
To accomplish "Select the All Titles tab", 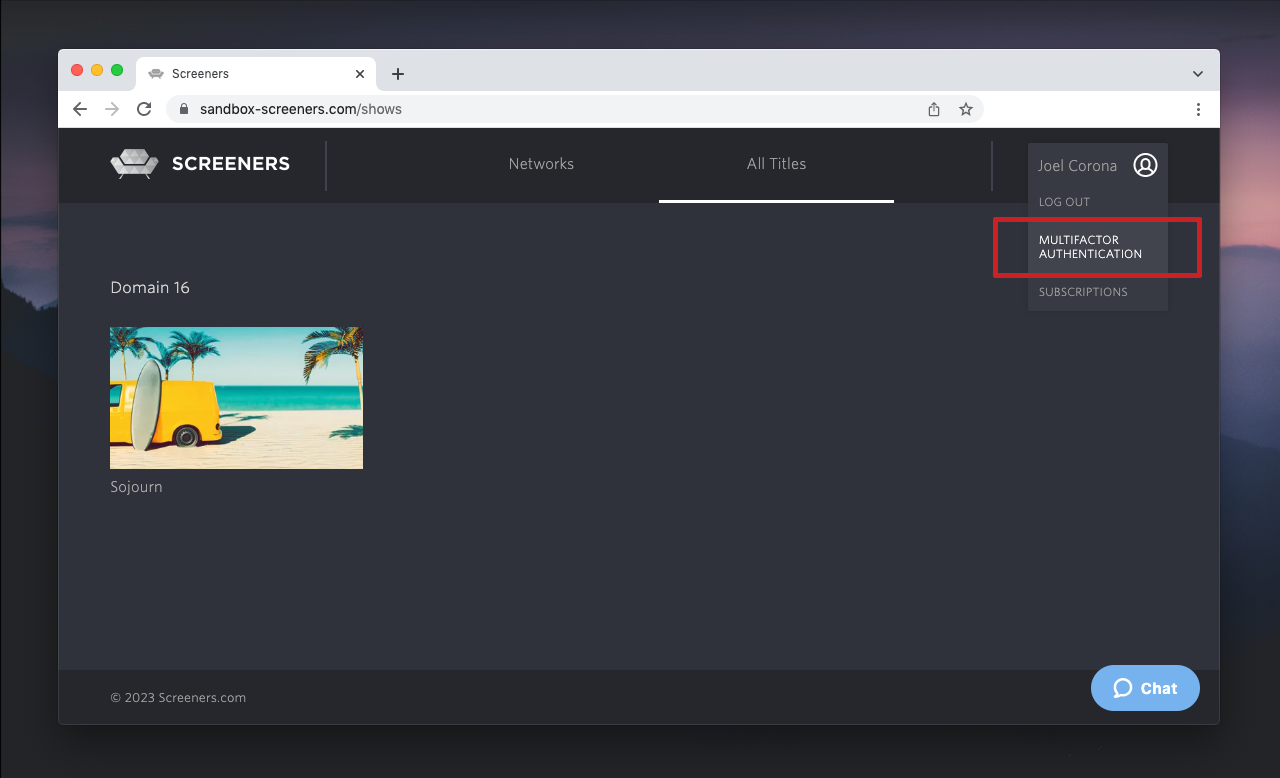I will click(x=776, y=164).
